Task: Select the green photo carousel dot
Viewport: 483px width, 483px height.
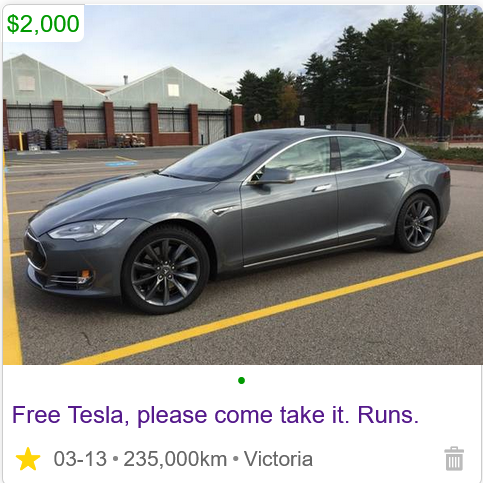Action: 242,380
